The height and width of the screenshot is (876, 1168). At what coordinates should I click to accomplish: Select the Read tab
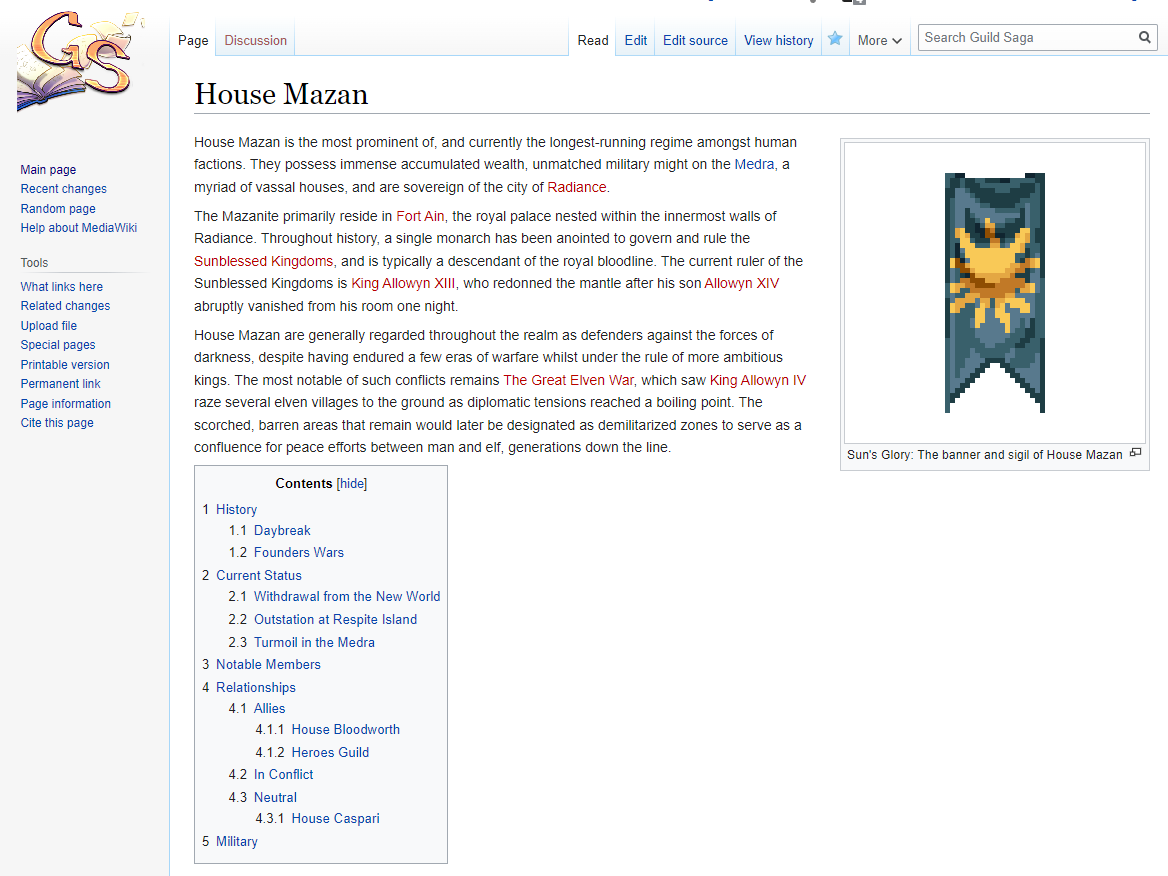593,40
